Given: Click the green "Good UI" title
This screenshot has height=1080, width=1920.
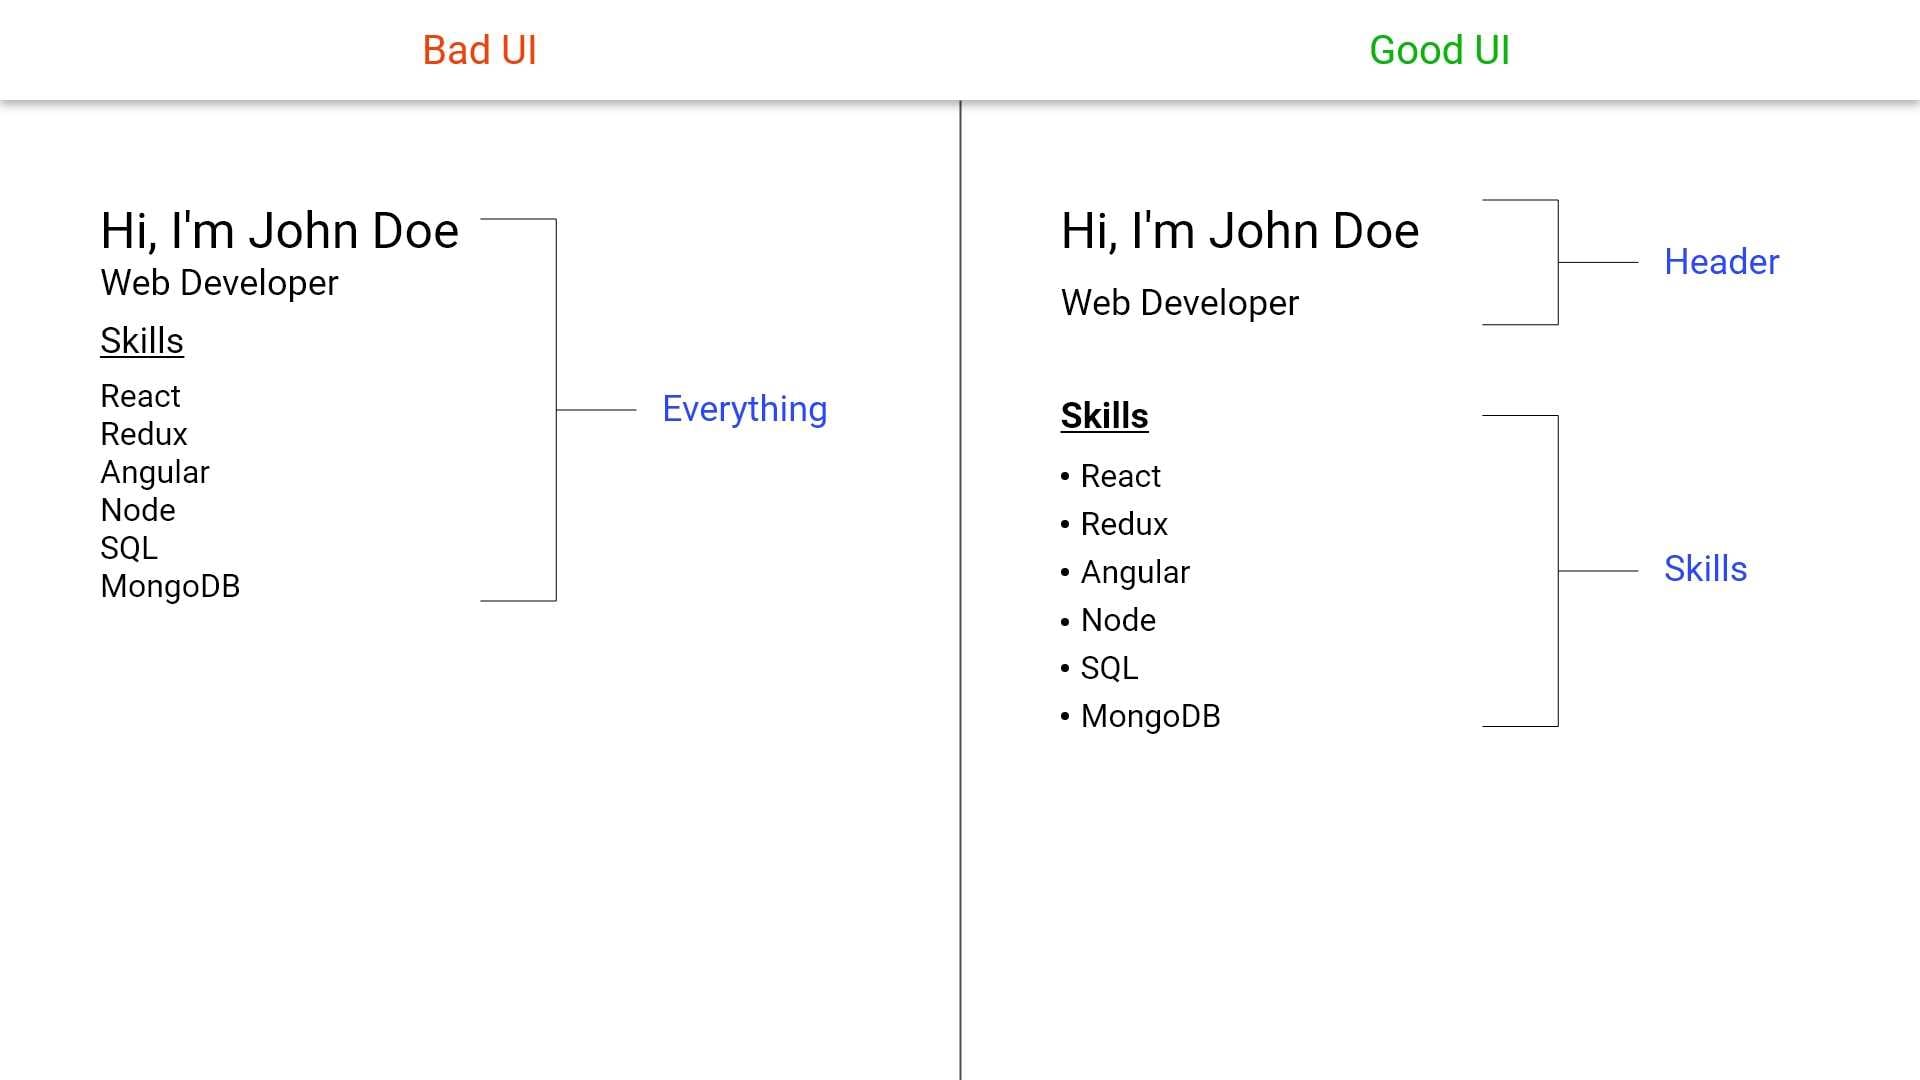Looking at the screenshot, I should coord(1439,50).
